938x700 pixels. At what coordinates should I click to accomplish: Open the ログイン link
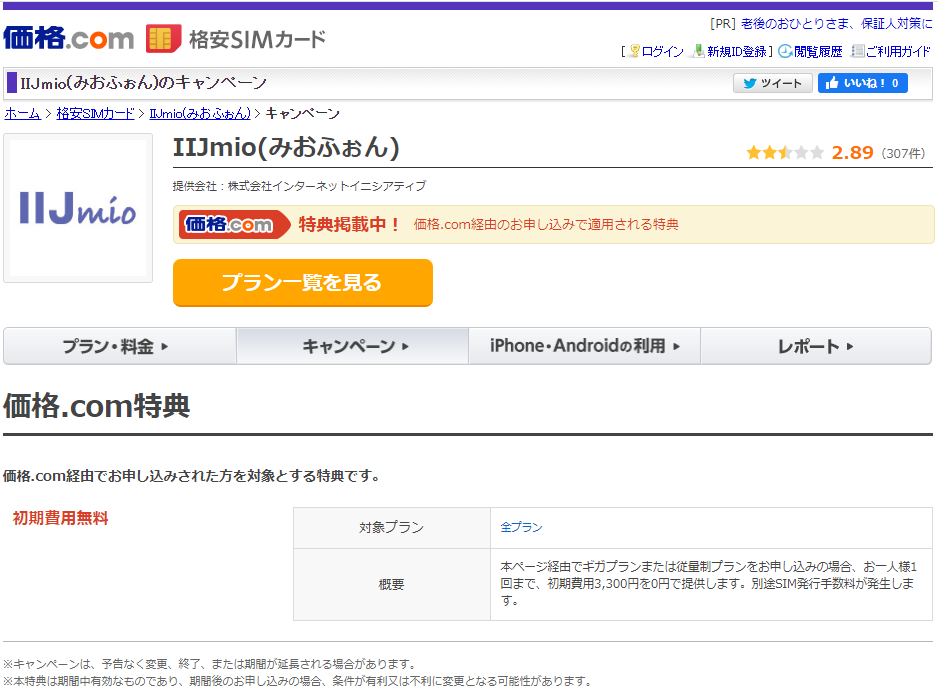tap(662, 51)
